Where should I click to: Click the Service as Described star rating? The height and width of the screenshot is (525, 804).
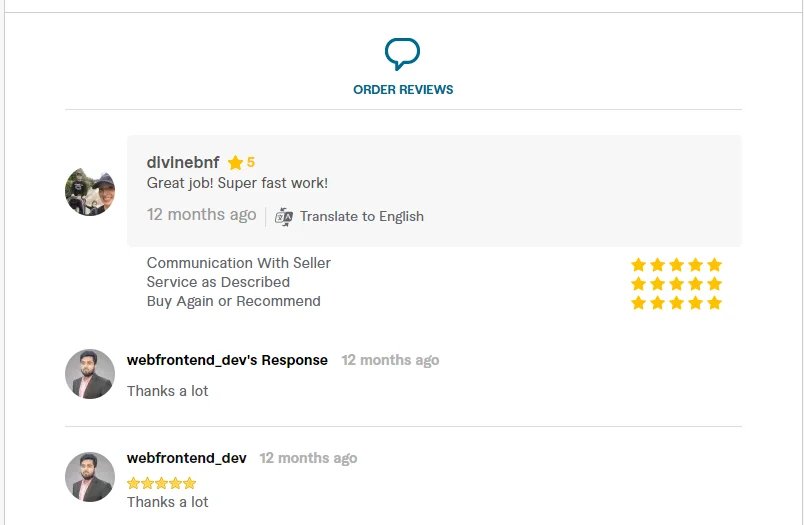[676, 284]
